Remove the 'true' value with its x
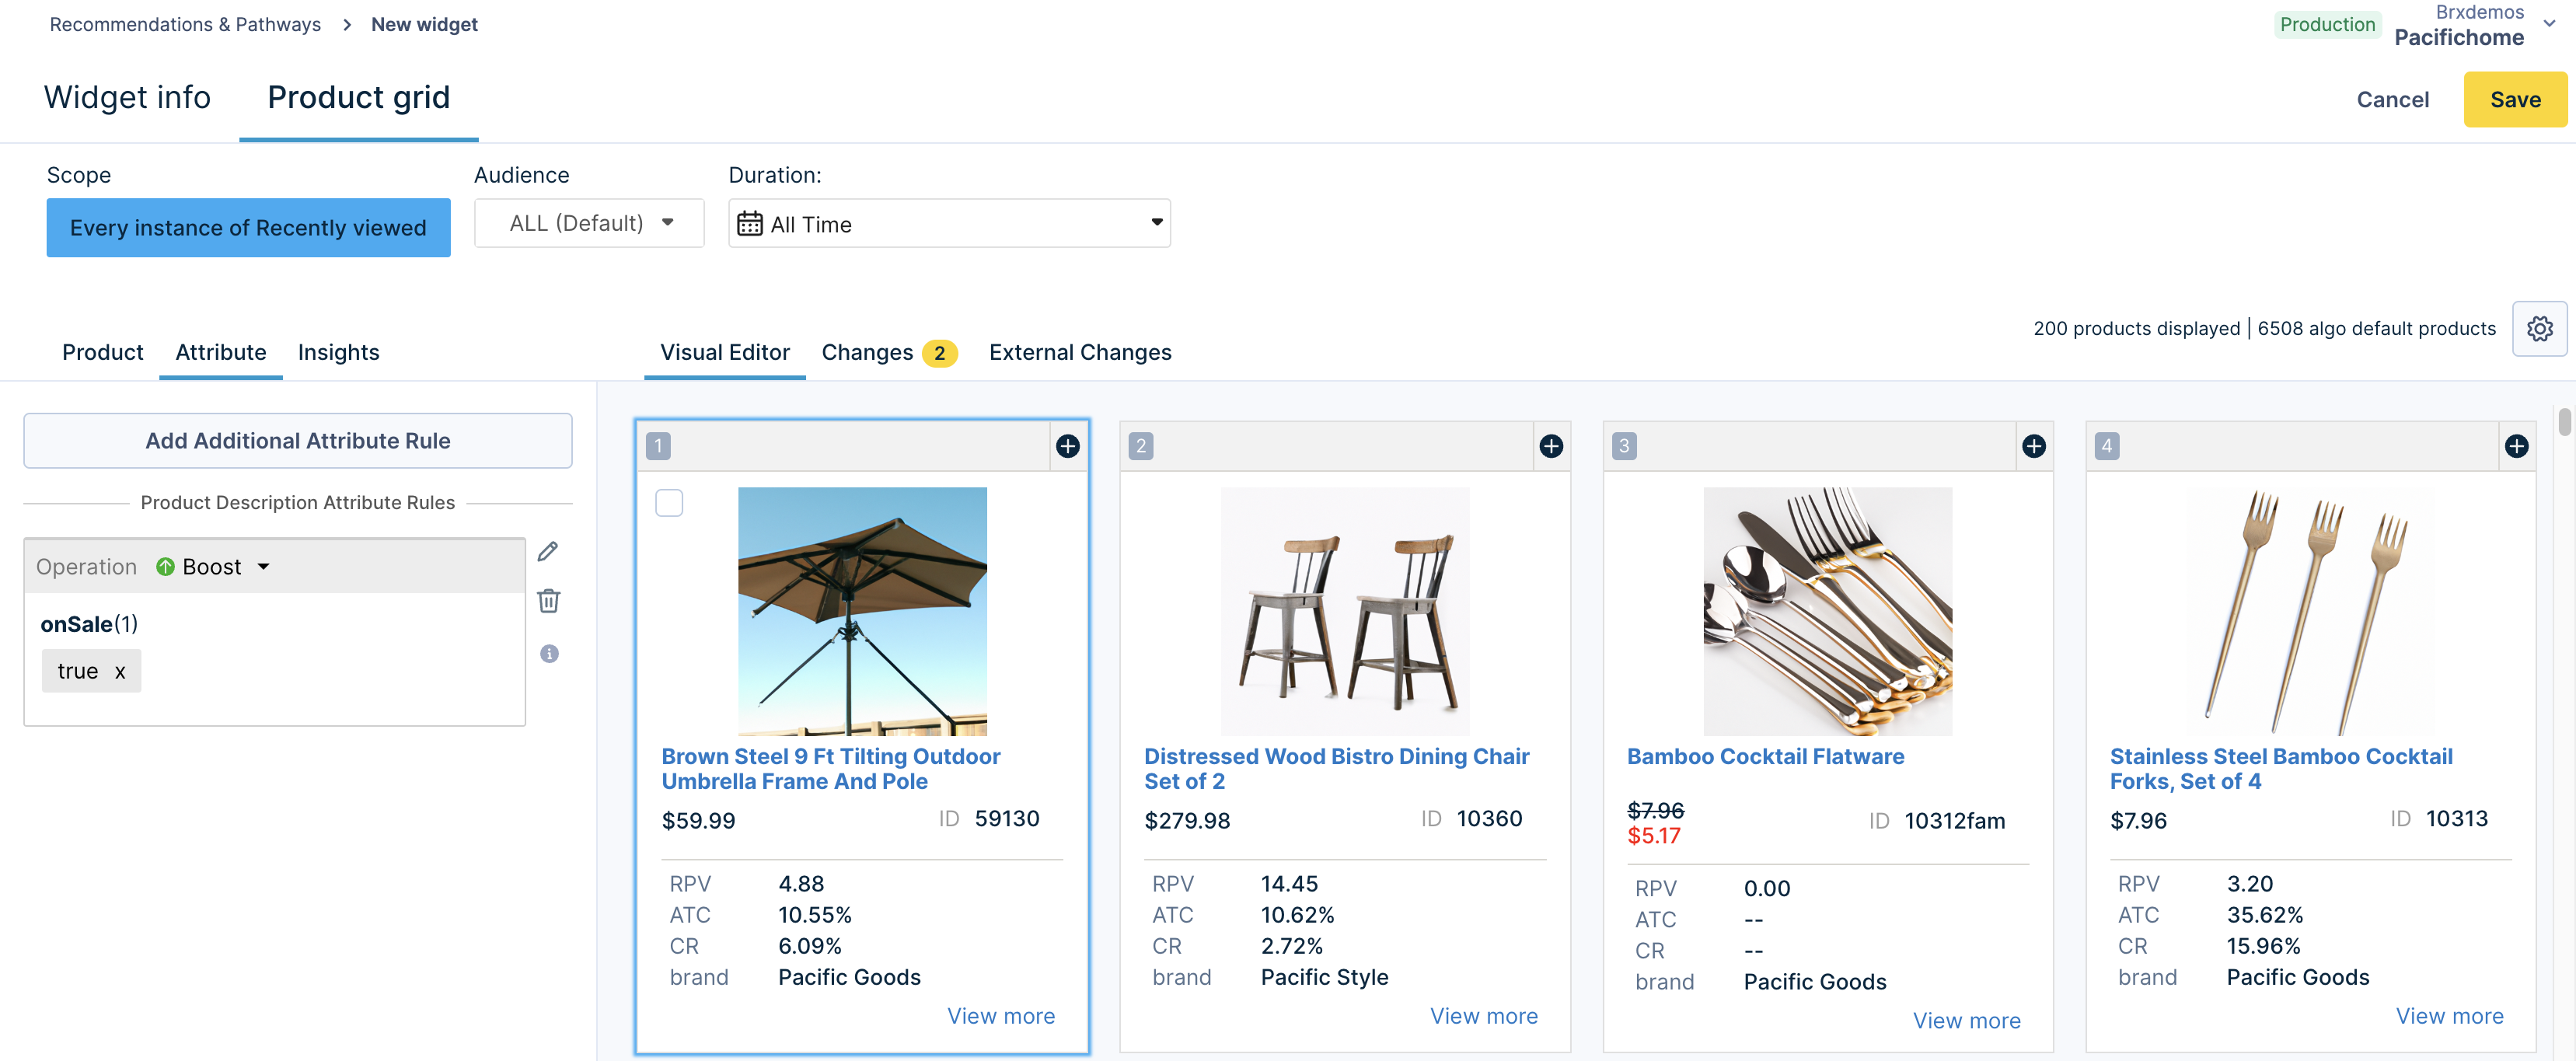This screenshot has height=1061, width=2576. pyautogui.click(x=120, y=671)
